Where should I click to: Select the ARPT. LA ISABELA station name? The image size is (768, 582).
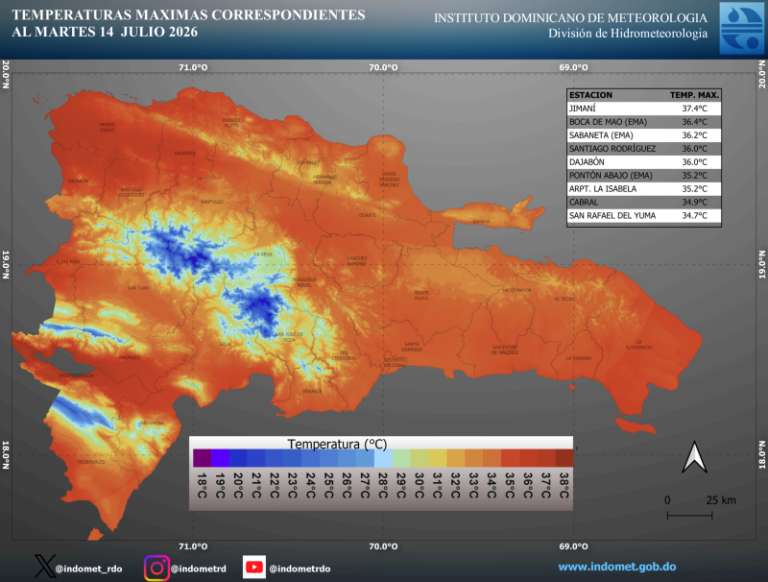pos(603,189)
